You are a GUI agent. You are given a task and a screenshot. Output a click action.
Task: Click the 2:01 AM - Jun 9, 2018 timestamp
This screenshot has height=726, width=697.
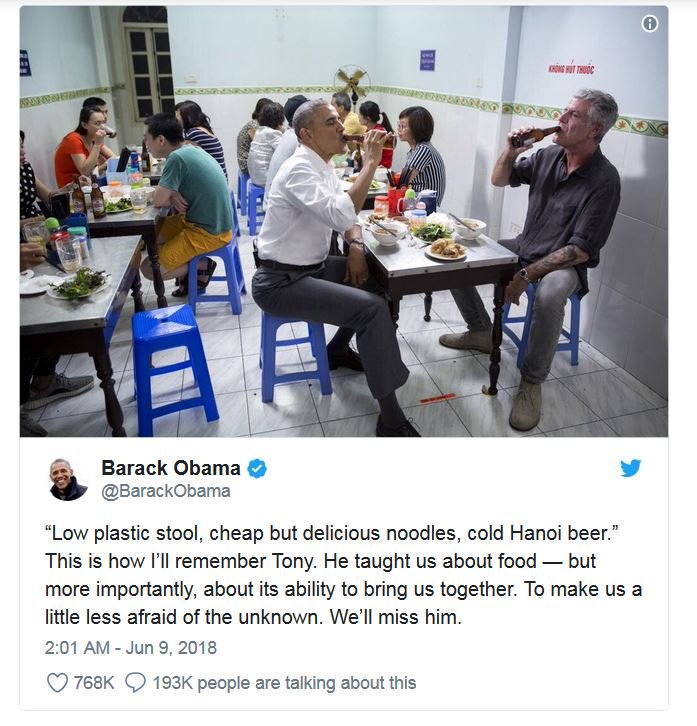point(131,648)
